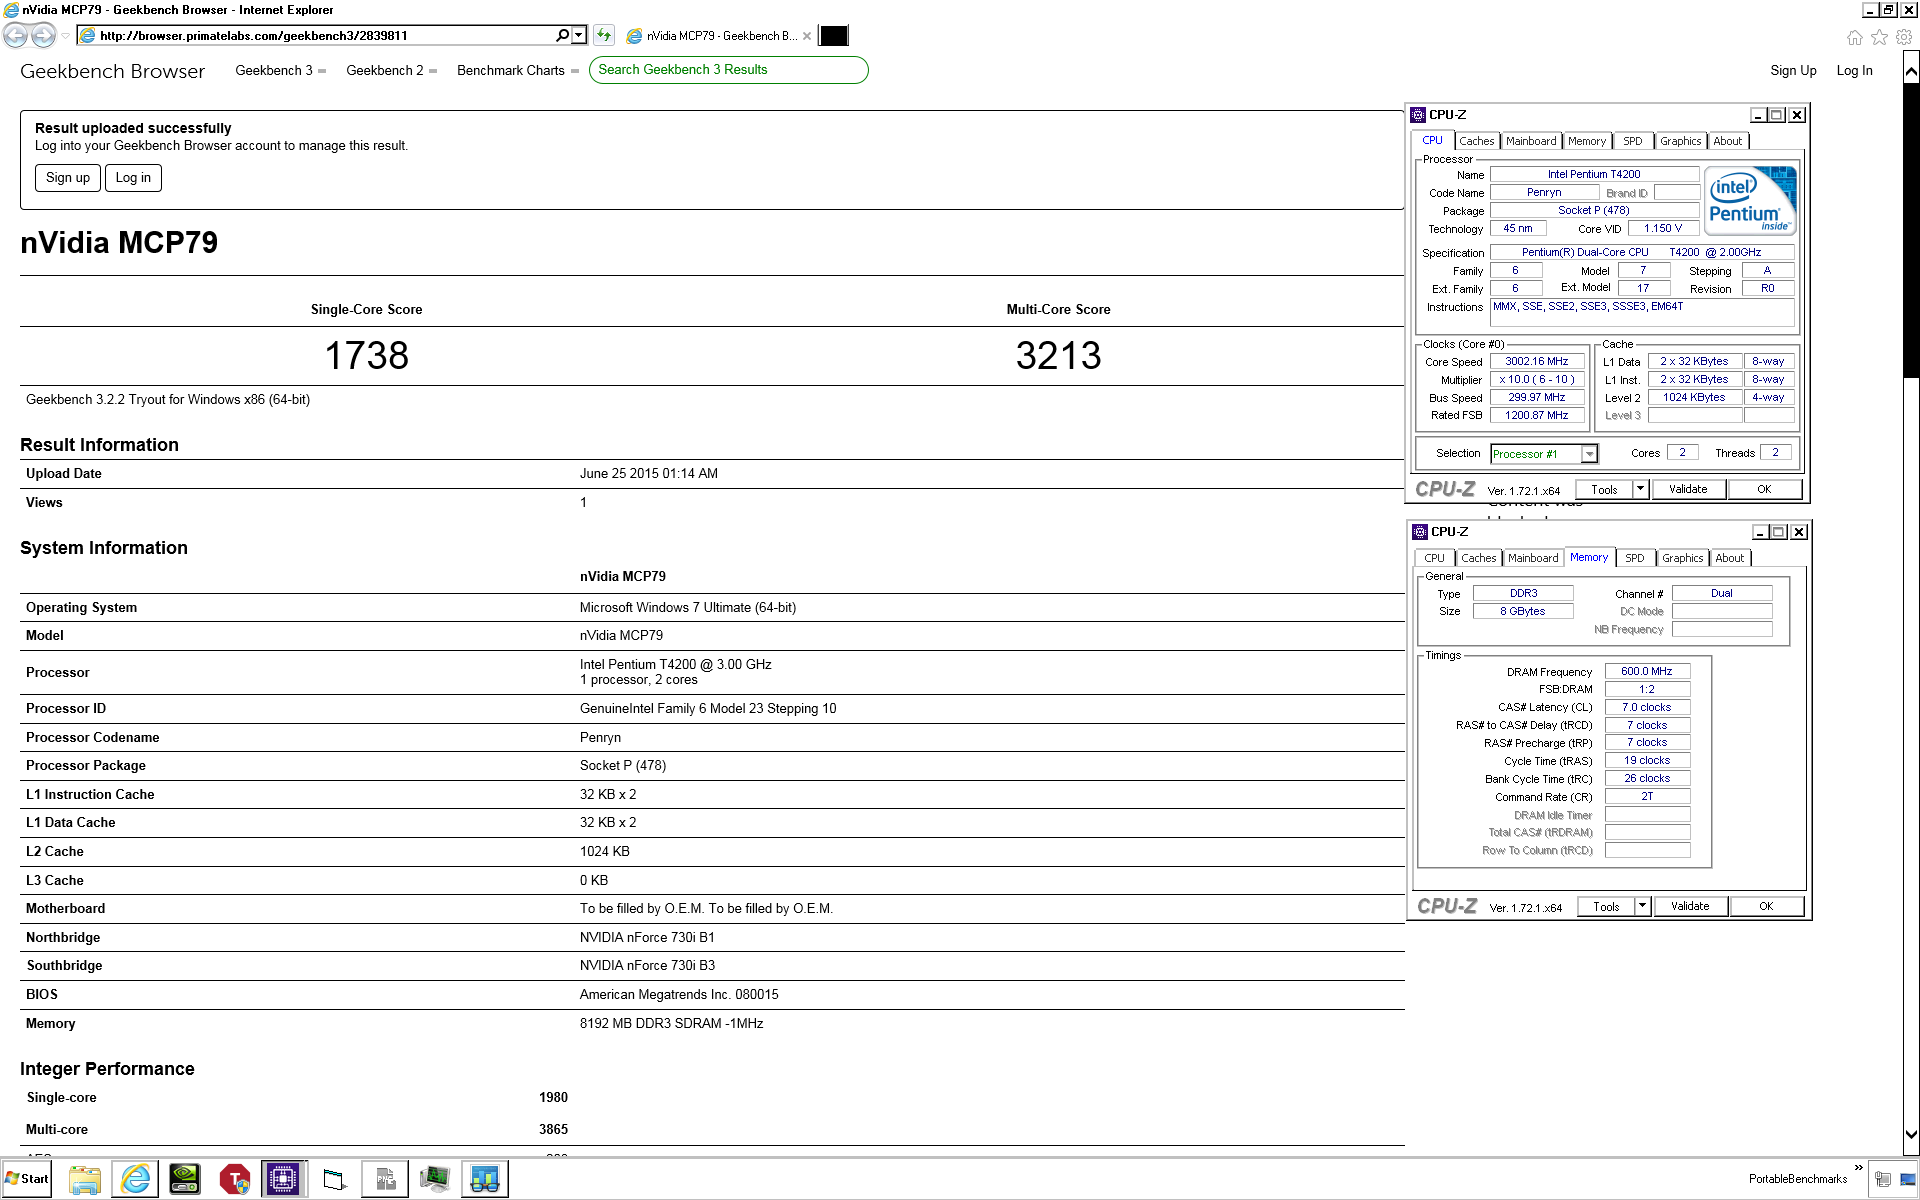The height and width of the screenshot is (1200, 1920).
Task: Switch to the Mainboard tab in the lower CPU-Z window
Action: pos(1533,558)
